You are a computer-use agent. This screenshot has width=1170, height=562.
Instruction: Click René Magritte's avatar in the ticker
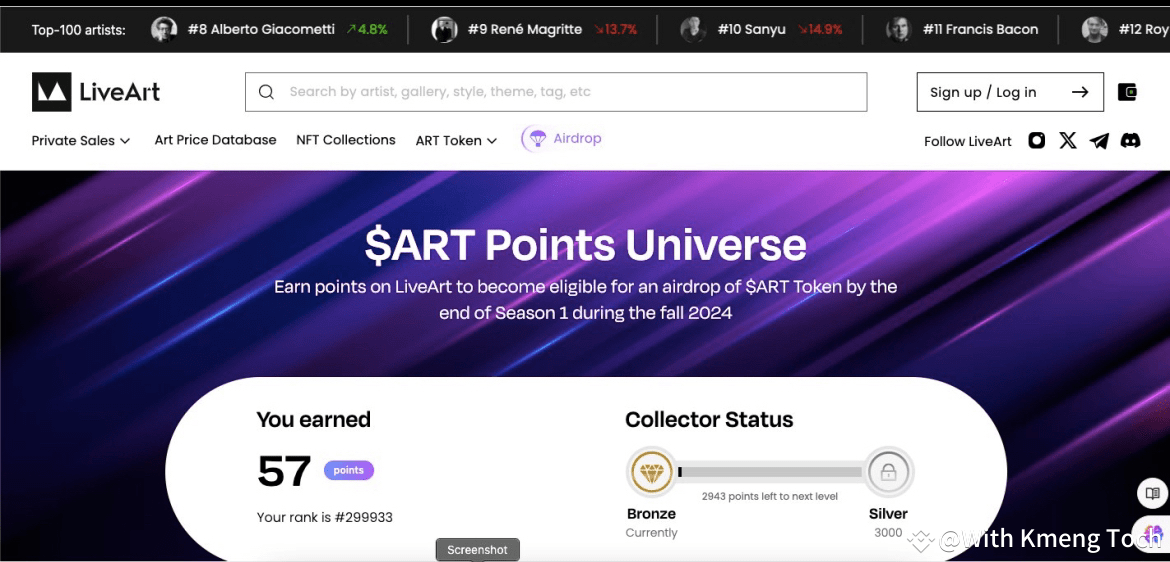click(444, 30)
